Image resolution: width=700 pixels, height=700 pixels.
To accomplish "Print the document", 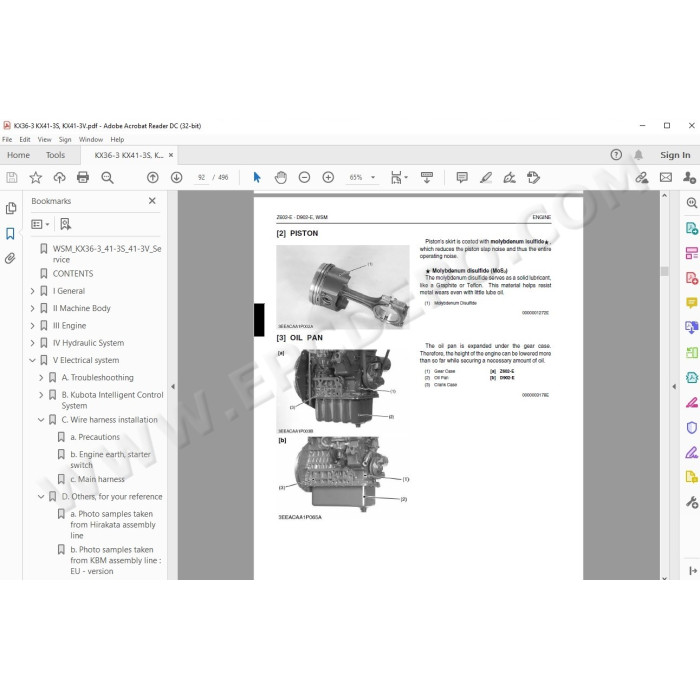I will 83,178.
